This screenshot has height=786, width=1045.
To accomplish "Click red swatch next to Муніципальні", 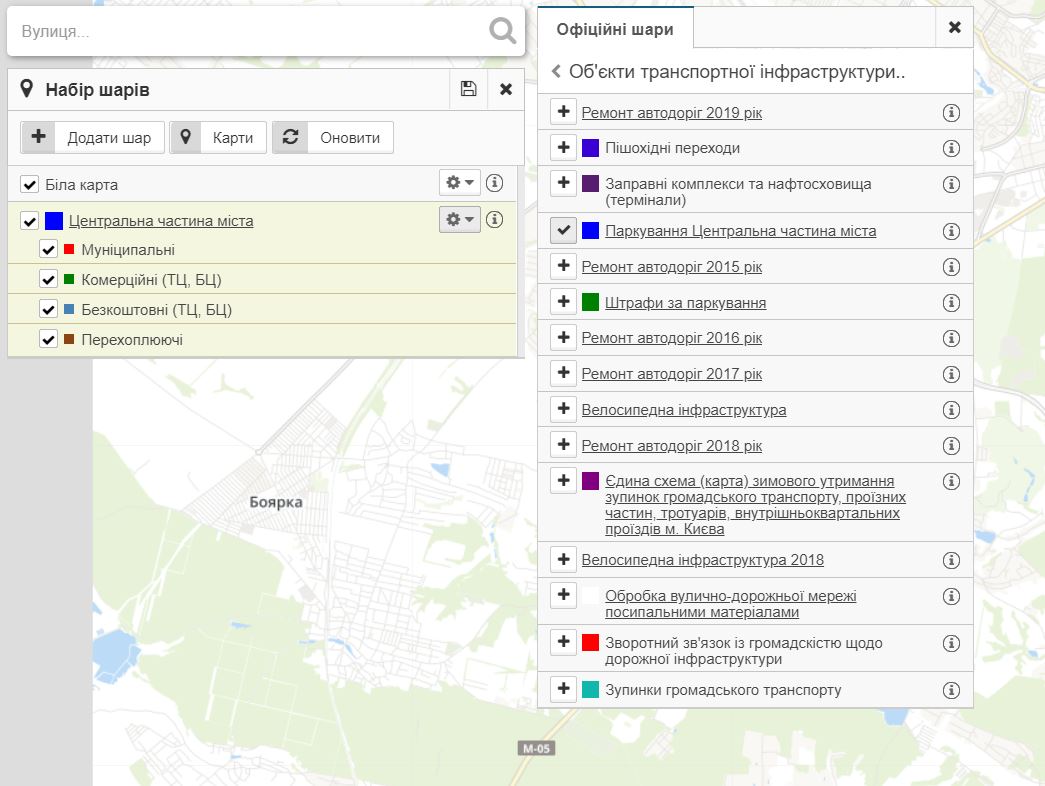I will [x=69, y=249].
